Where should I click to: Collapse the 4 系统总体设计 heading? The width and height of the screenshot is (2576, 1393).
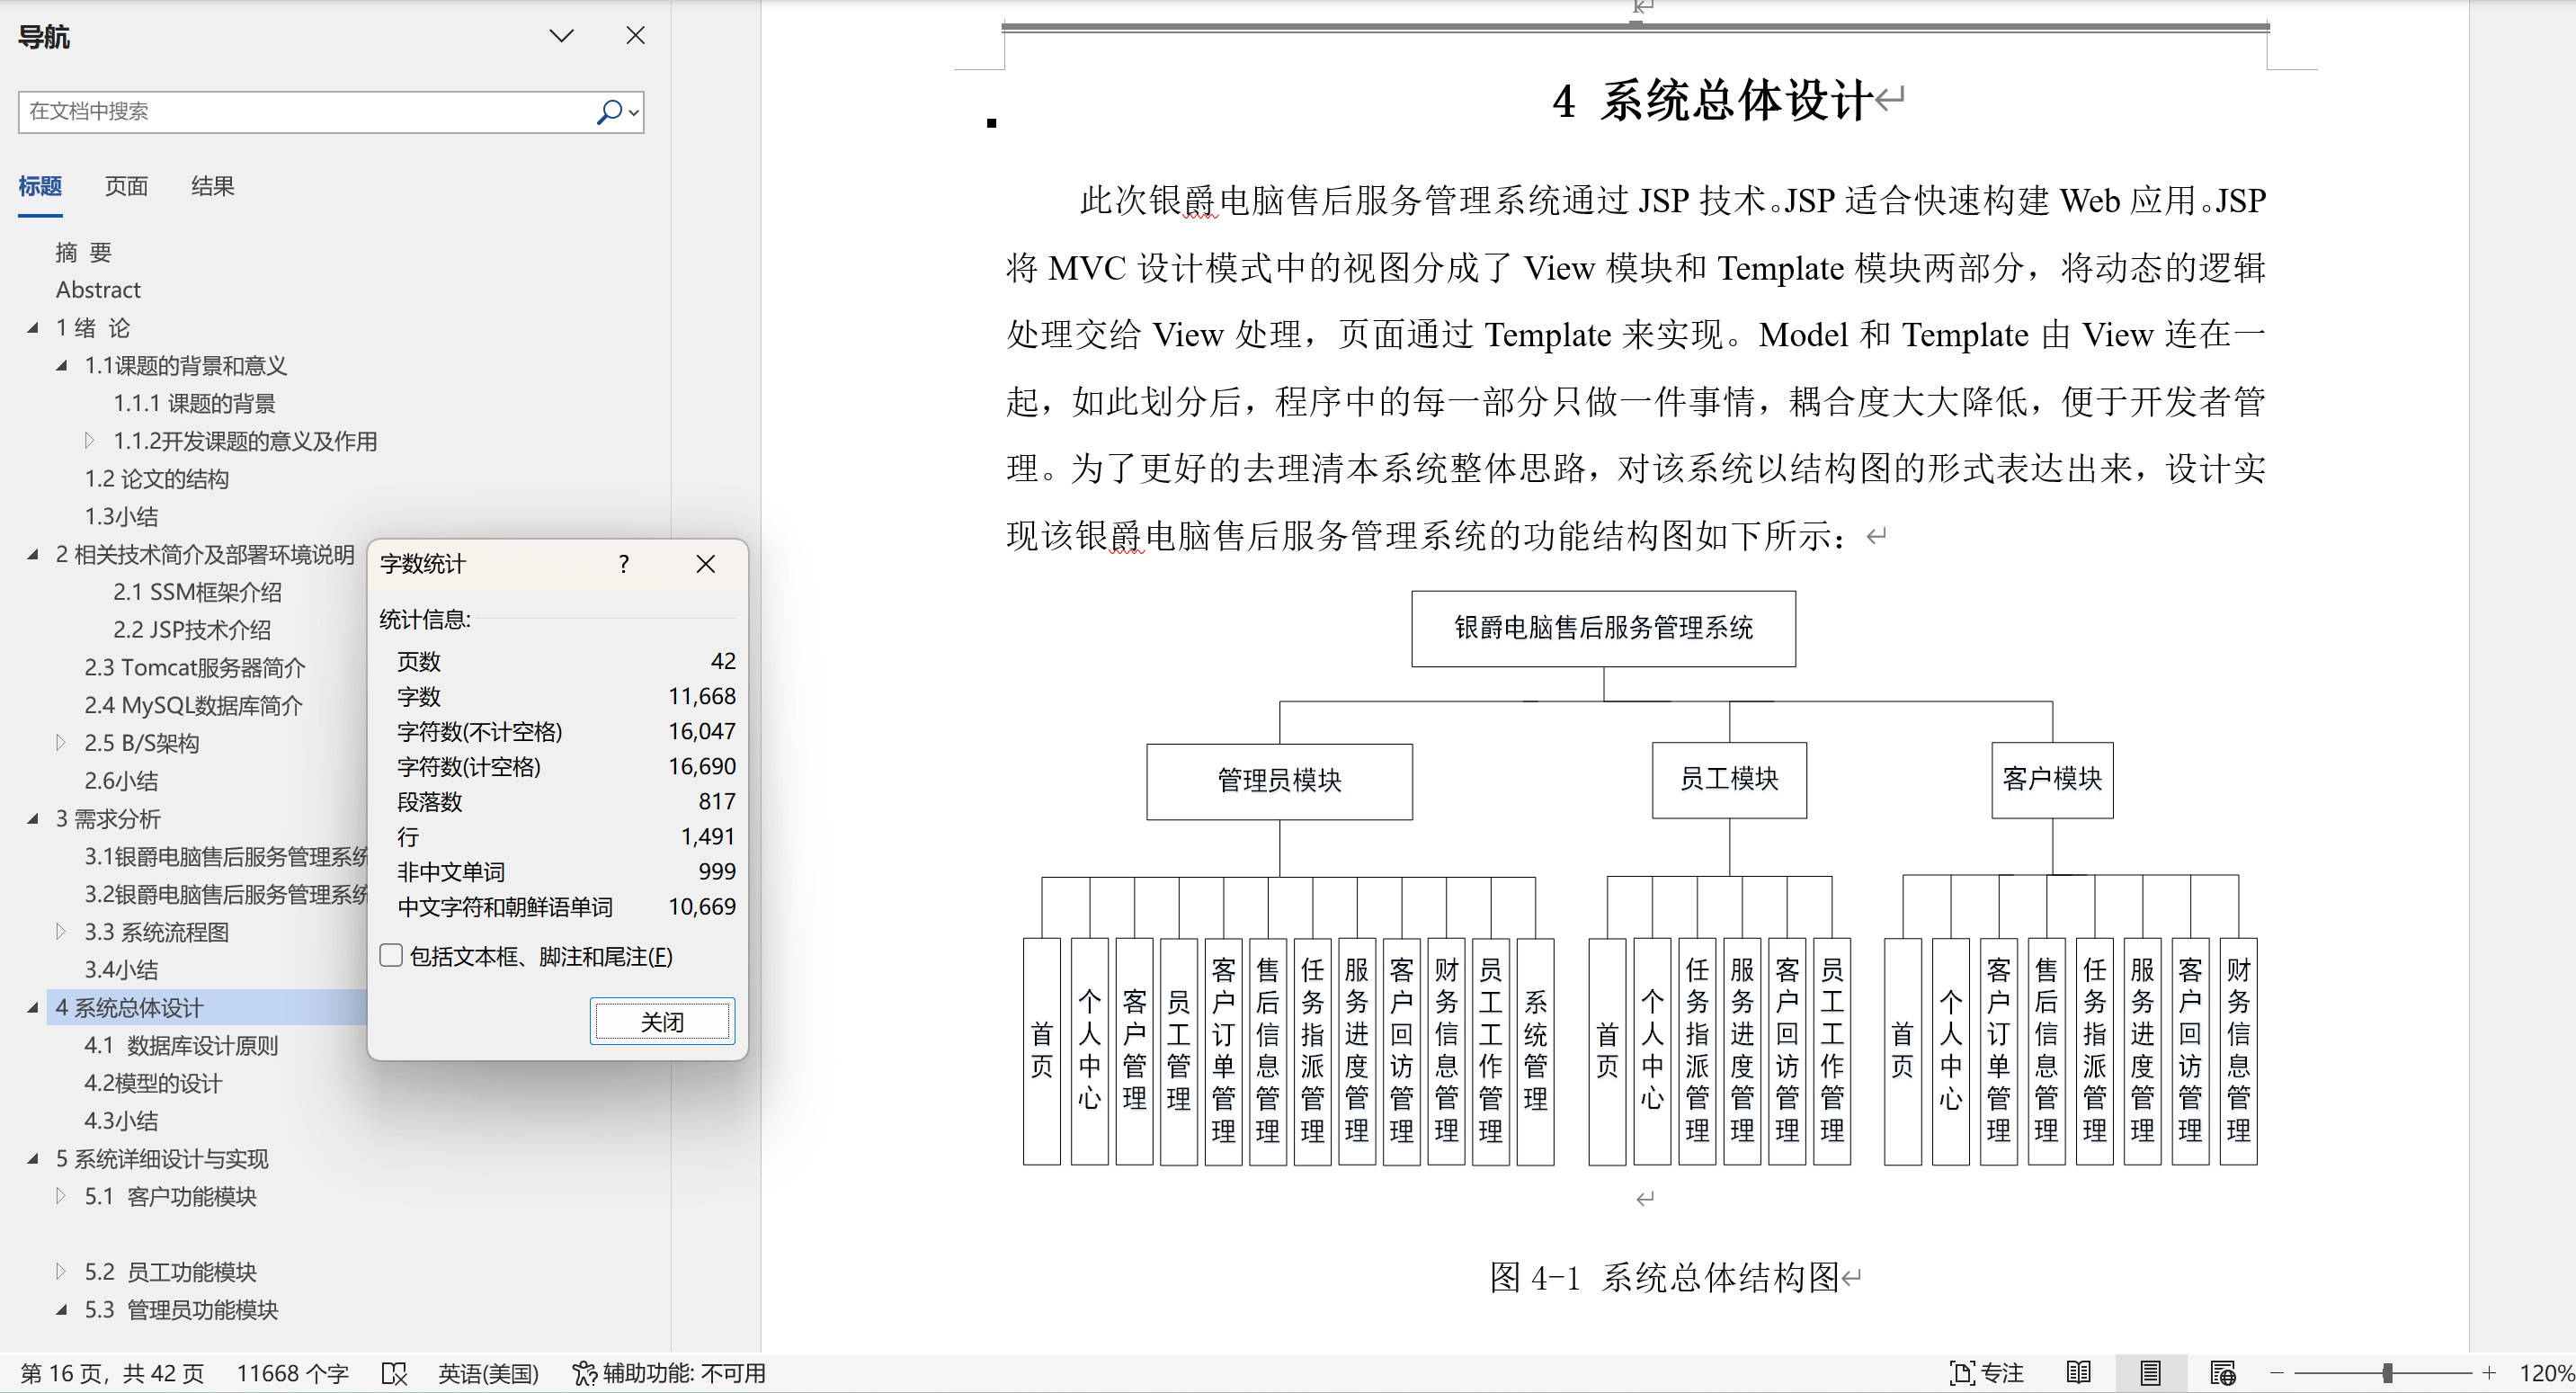click(x=33, y=1007)
